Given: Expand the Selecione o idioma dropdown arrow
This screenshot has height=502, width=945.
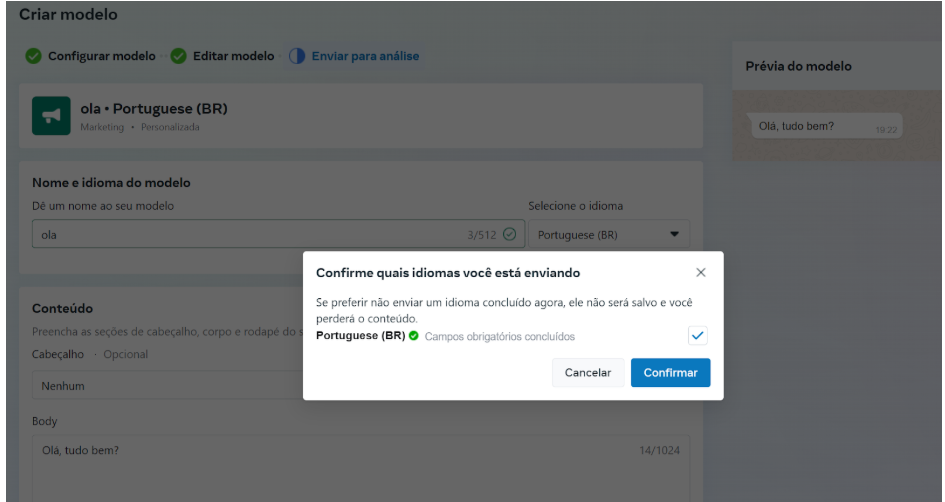Looking at the screenshot, I should point(673,235).
